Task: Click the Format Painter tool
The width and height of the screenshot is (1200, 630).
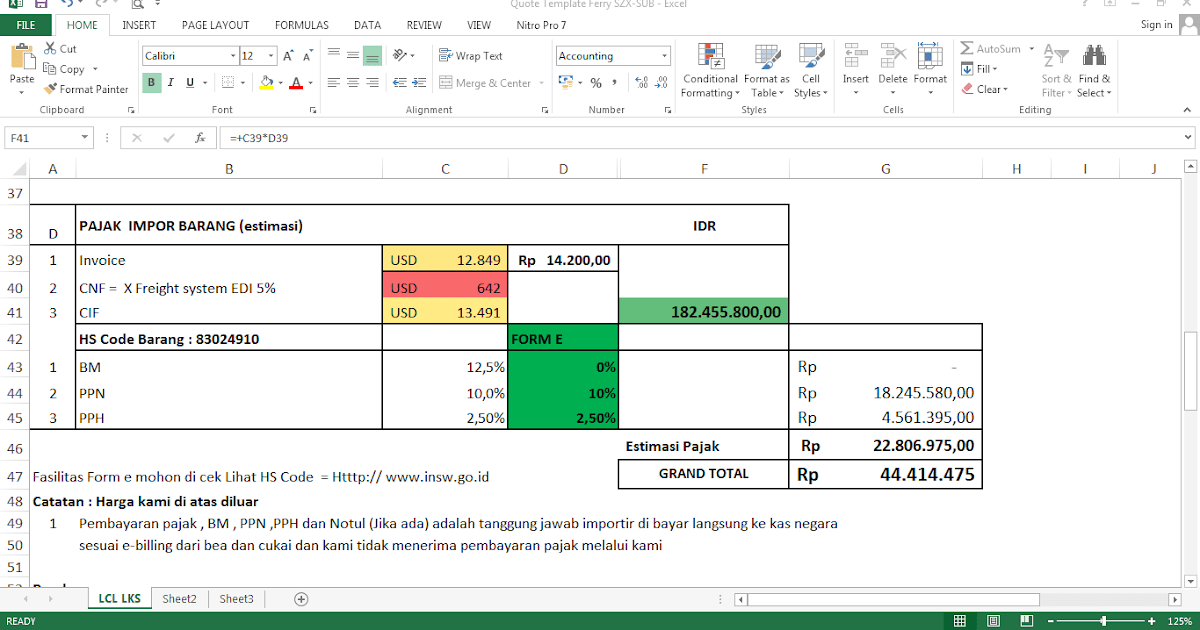Action: [87, 89]
